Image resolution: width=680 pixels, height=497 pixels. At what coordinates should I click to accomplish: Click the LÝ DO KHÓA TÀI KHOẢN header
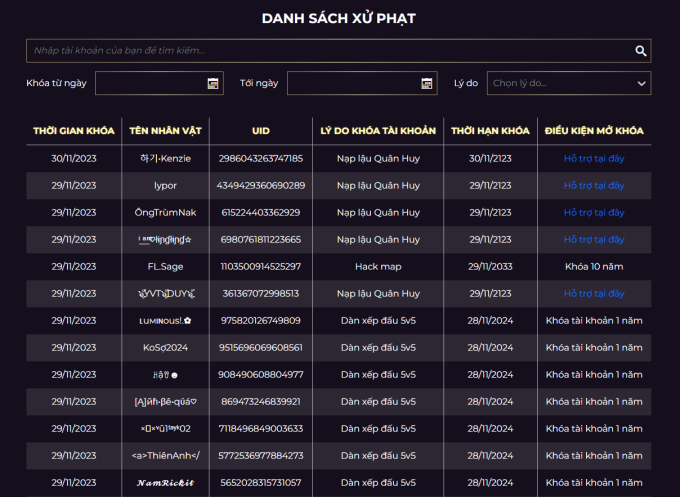point(377,131)
